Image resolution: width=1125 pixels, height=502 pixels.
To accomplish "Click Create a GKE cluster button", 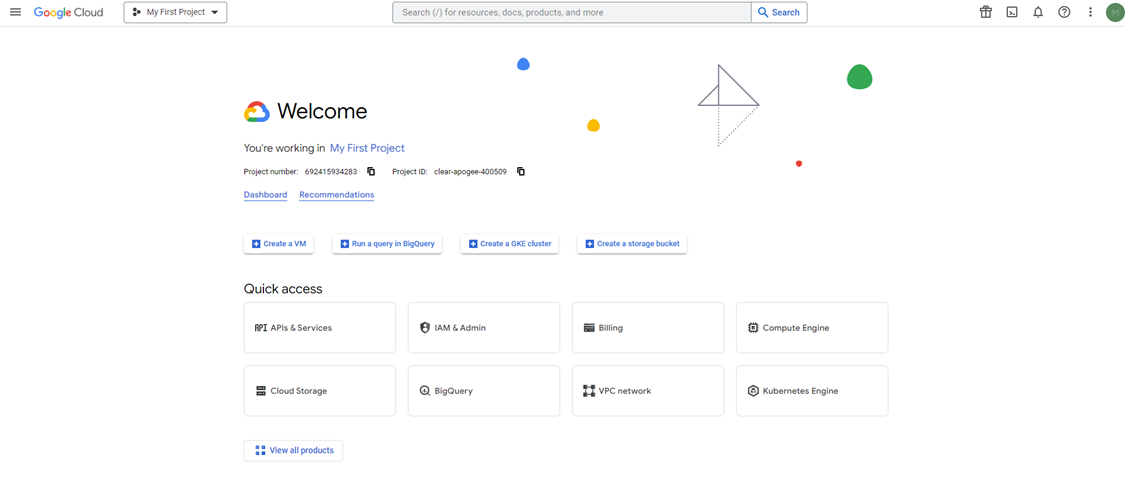I will [x=509, y=244].
